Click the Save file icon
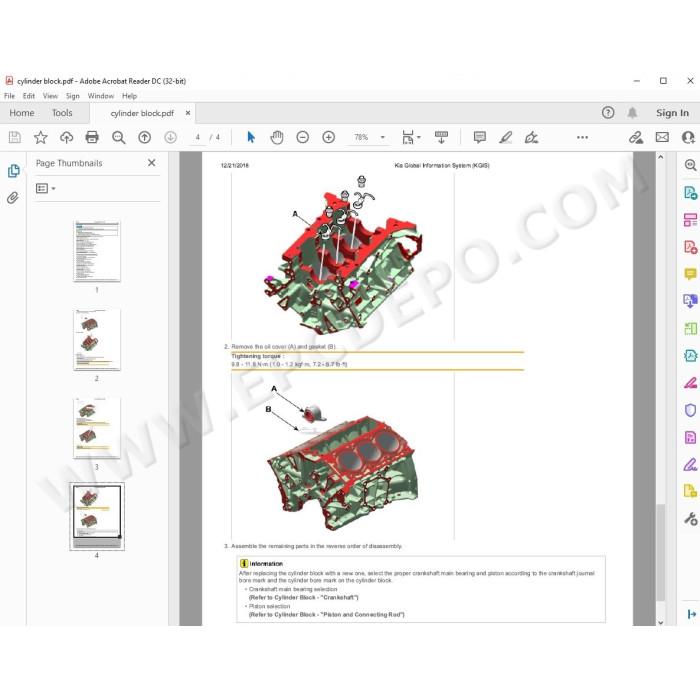 coord(15,137)
